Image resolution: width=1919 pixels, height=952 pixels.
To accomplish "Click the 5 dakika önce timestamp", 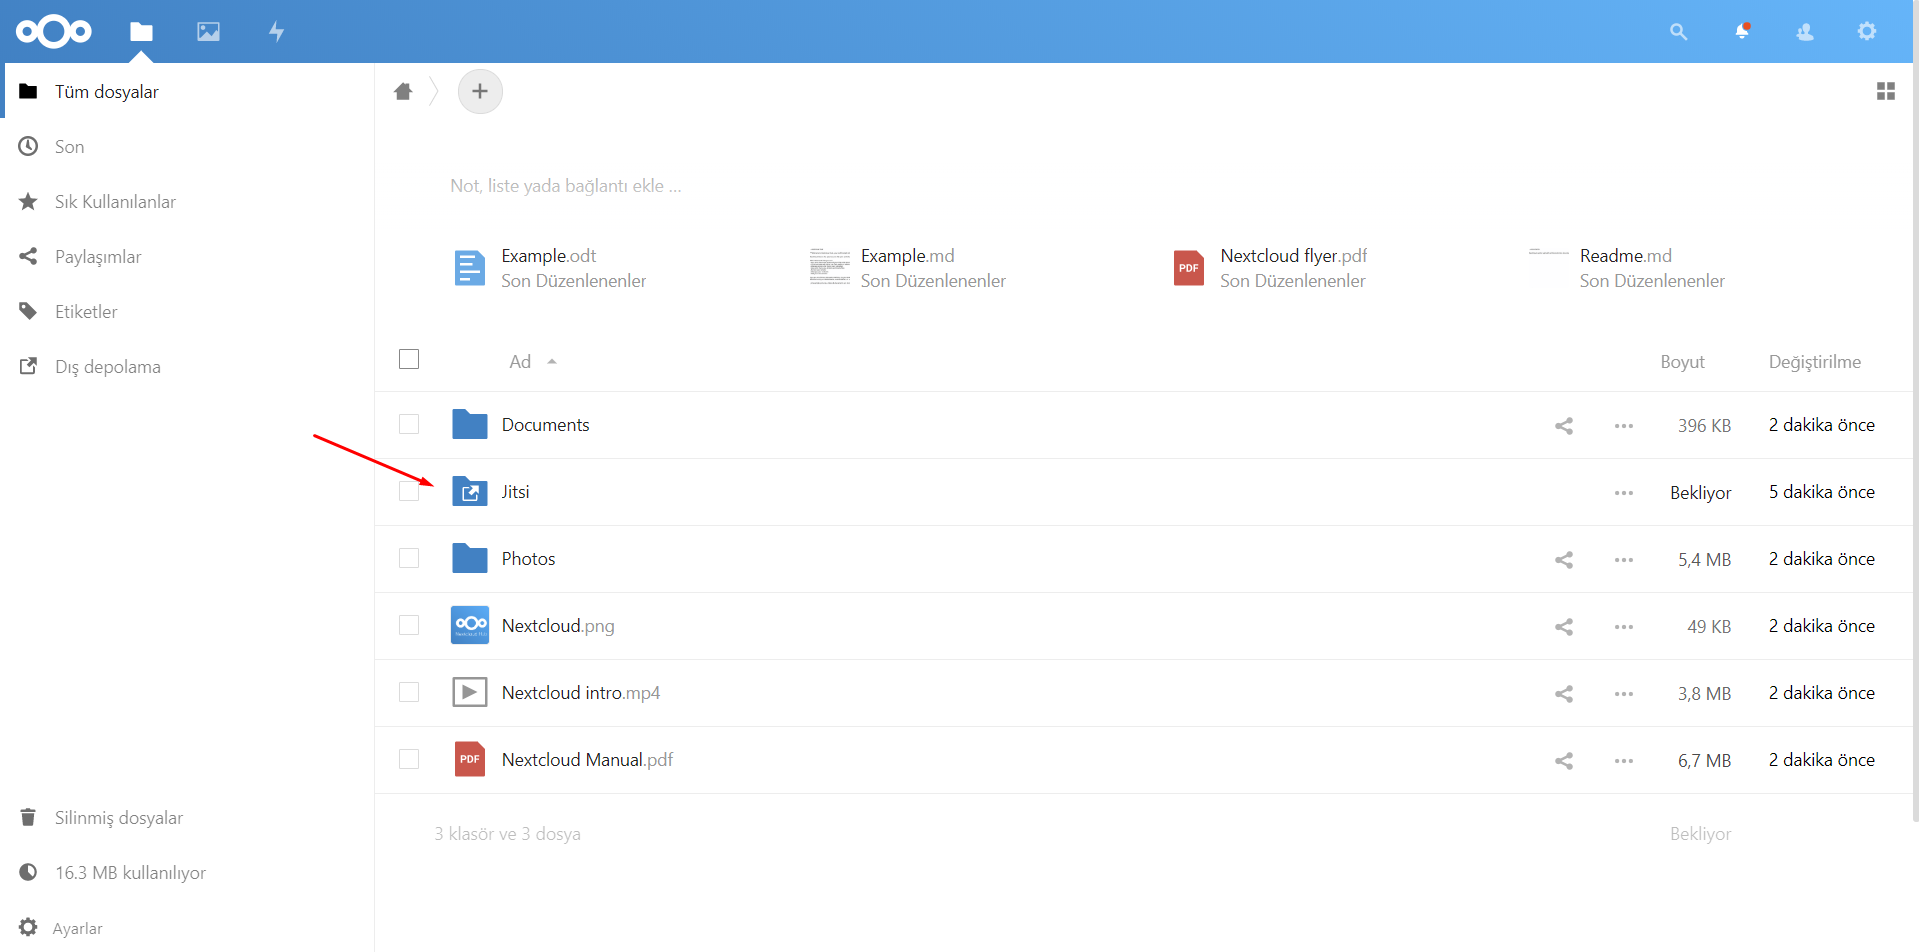I will pyautogui.click(x=1821, y=492).
